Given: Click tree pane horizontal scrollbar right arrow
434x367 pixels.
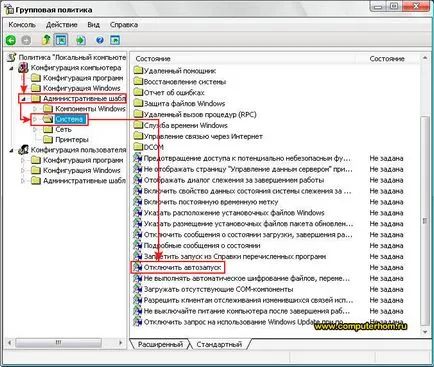Looking at the screenshot, I should coord(121,342).
